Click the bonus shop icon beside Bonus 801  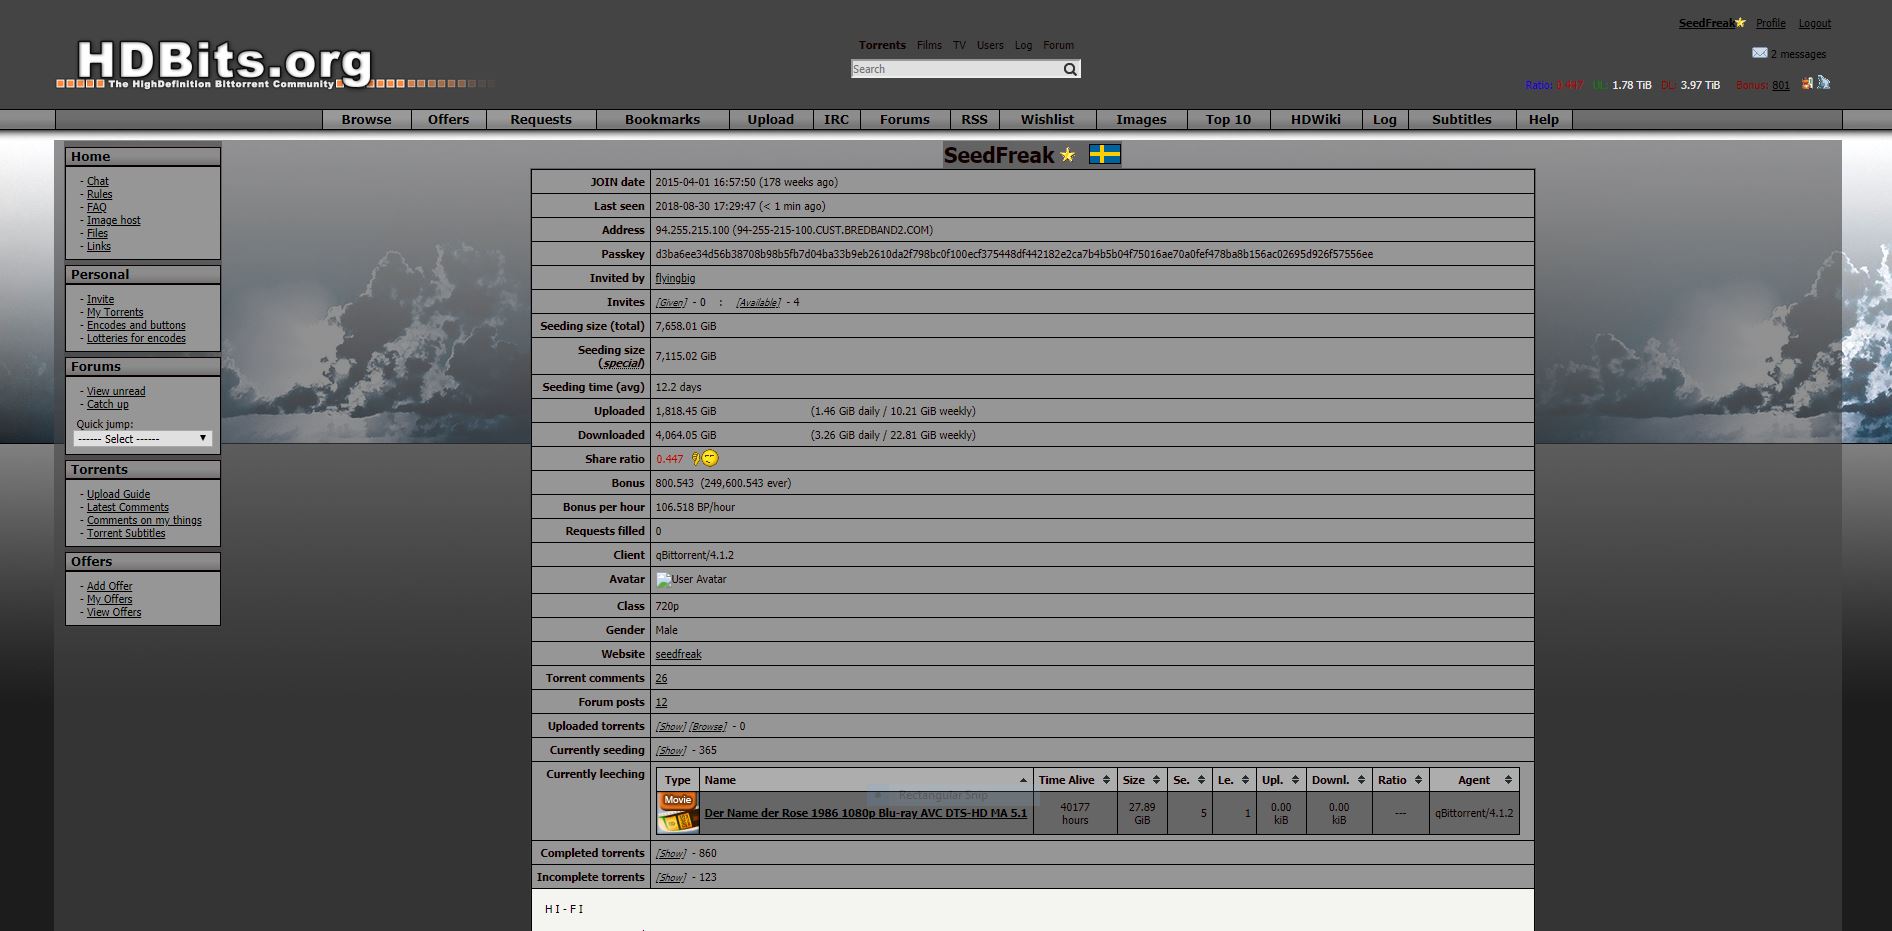[1807, 84]
